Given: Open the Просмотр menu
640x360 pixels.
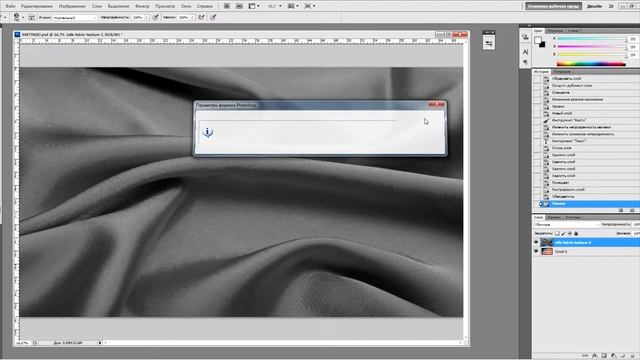Looking at the screenshot, I should 165,6.
